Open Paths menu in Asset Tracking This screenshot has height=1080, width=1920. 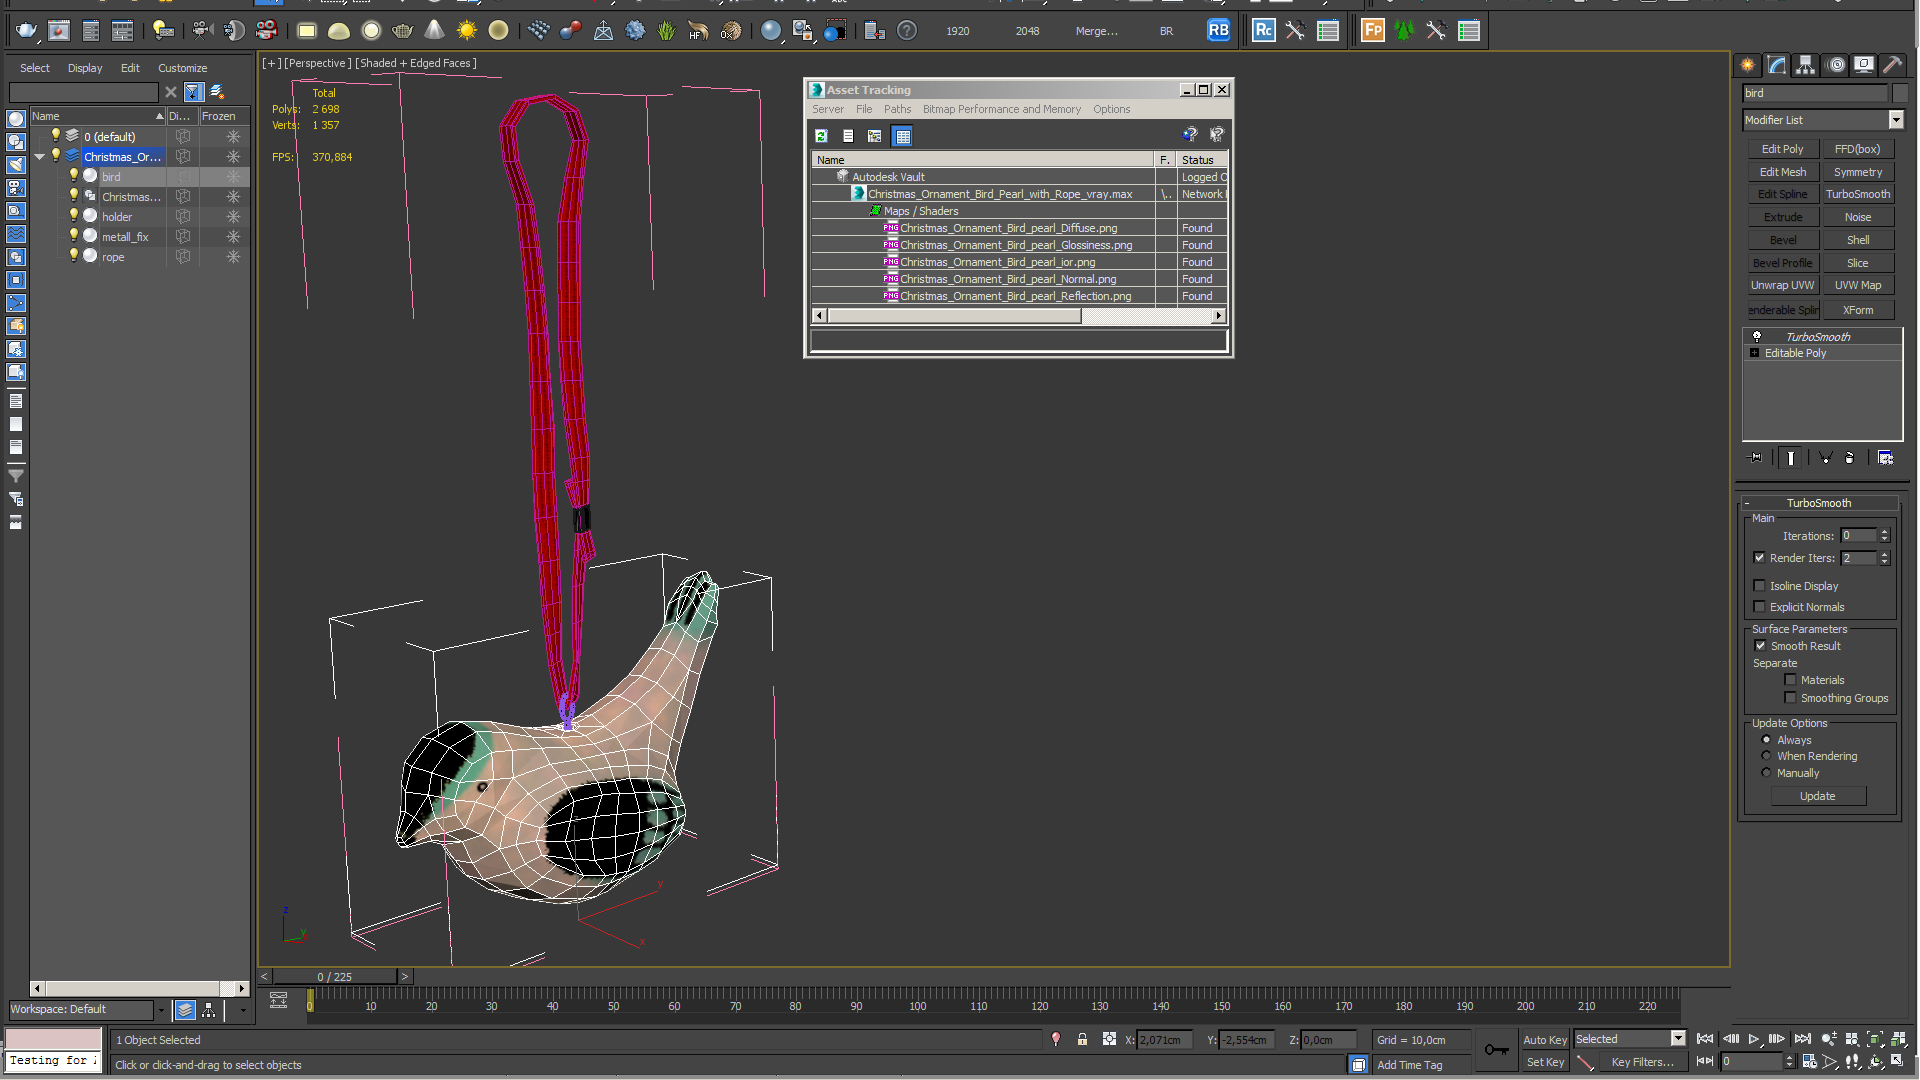[x=897, y=109]
